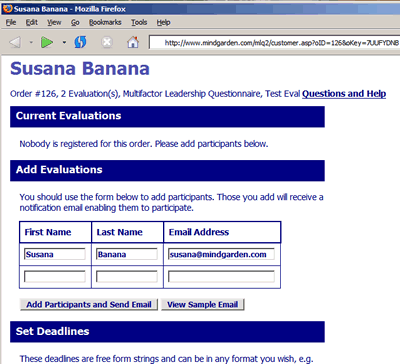The width and height of the screenshot is (400, 364).
Task: Click the 'Order #126, 2 Evaluation(s)' text
Action: [65, 94]
